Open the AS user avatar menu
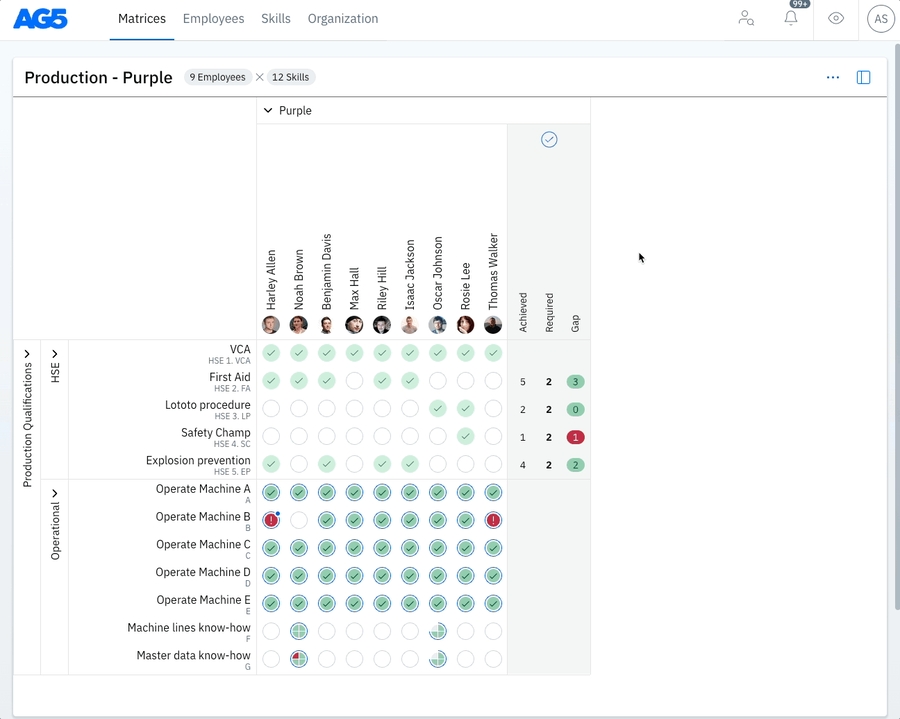900x719 pixels. point(880,18)
